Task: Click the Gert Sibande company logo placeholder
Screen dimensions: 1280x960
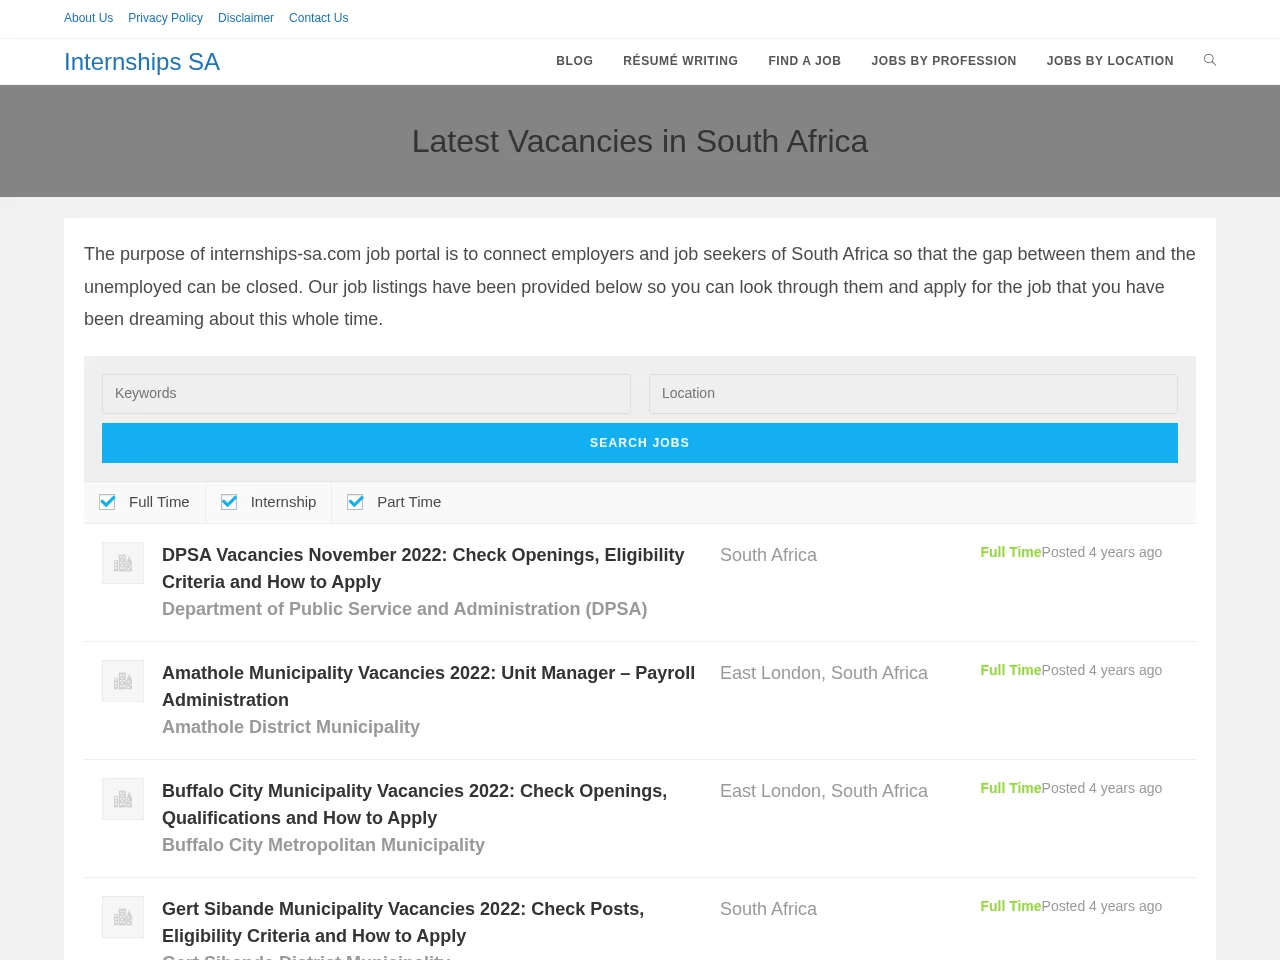Action: tap(123, 917)
